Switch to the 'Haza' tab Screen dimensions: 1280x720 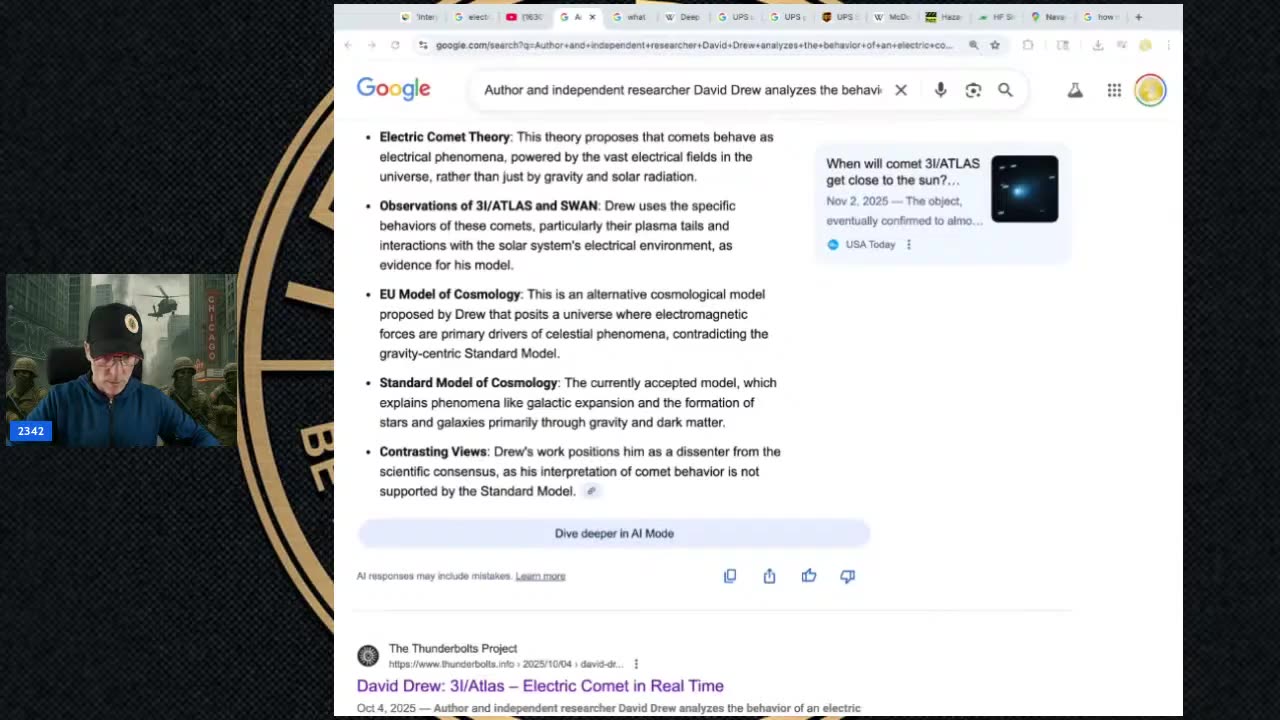pyautogui.click(x=944, y=17)
